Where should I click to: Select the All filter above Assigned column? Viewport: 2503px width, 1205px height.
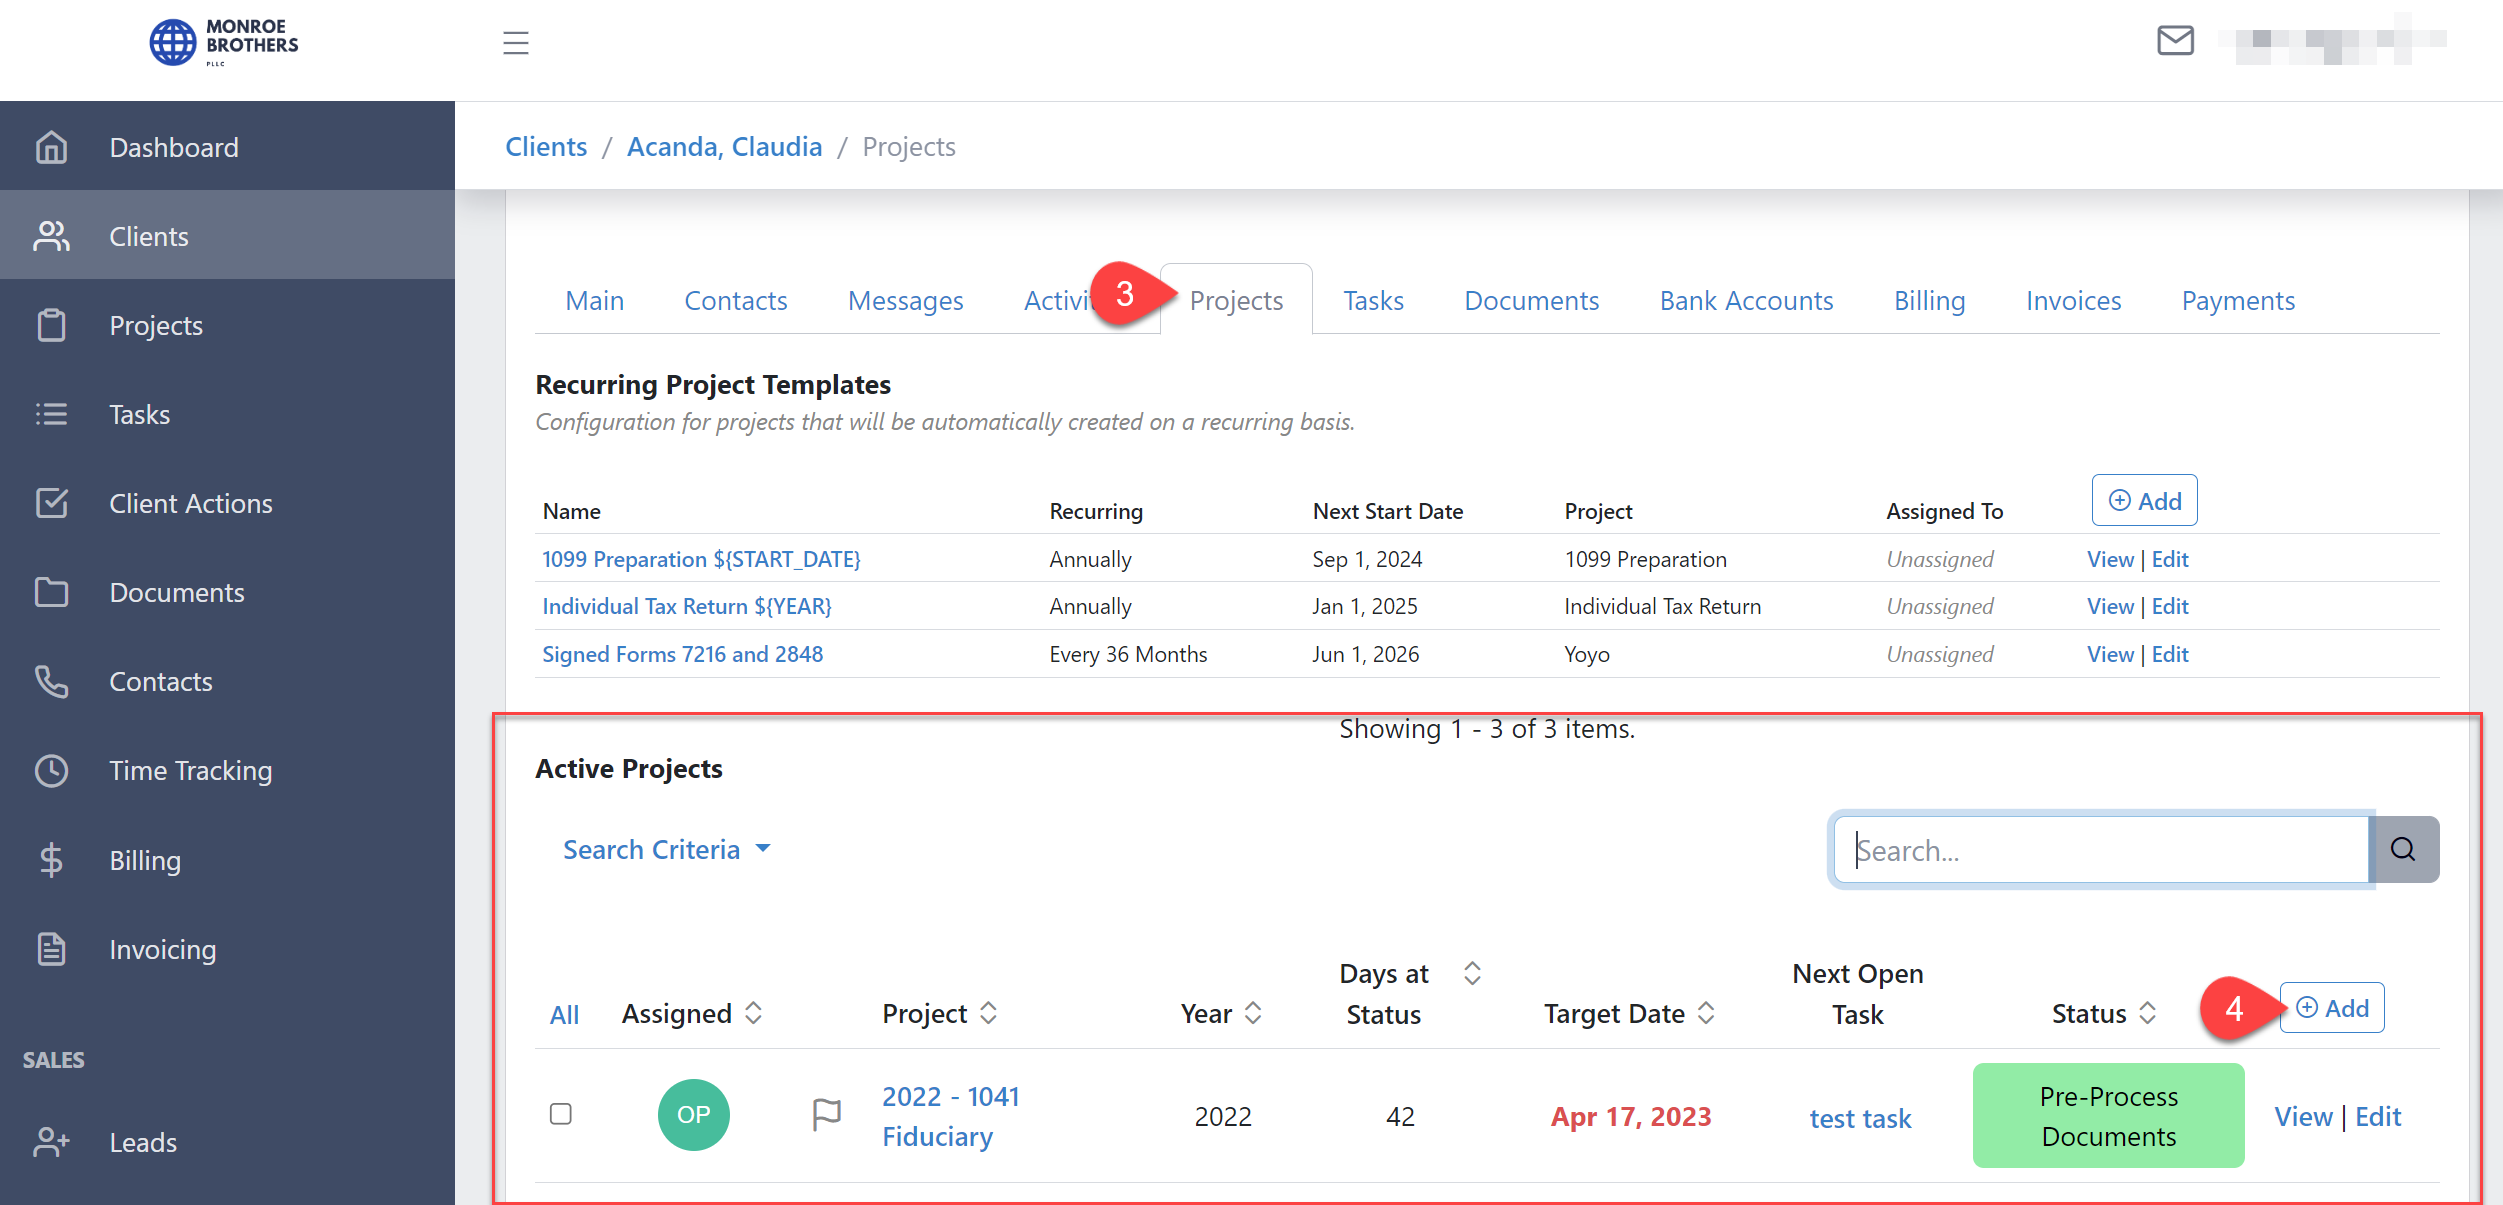click(x=564, y=1013)
